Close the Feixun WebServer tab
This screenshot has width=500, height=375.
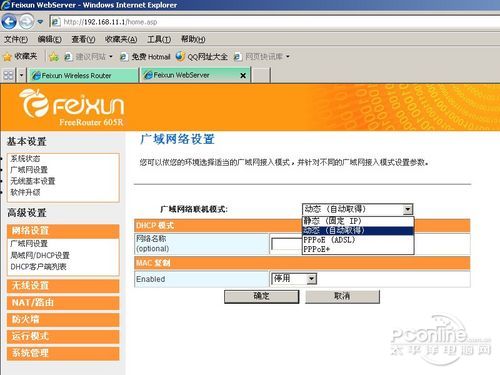pos(243,76)
